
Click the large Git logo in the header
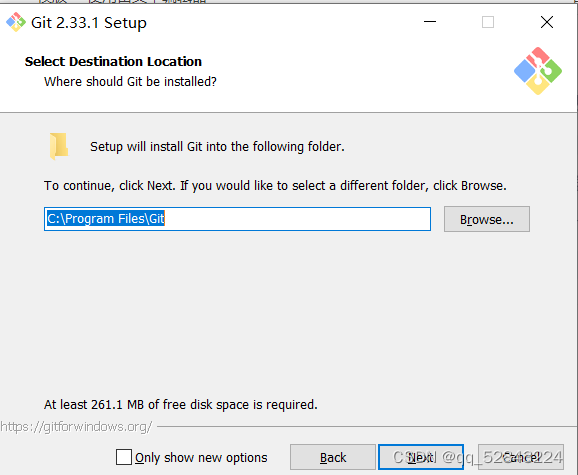538,71
